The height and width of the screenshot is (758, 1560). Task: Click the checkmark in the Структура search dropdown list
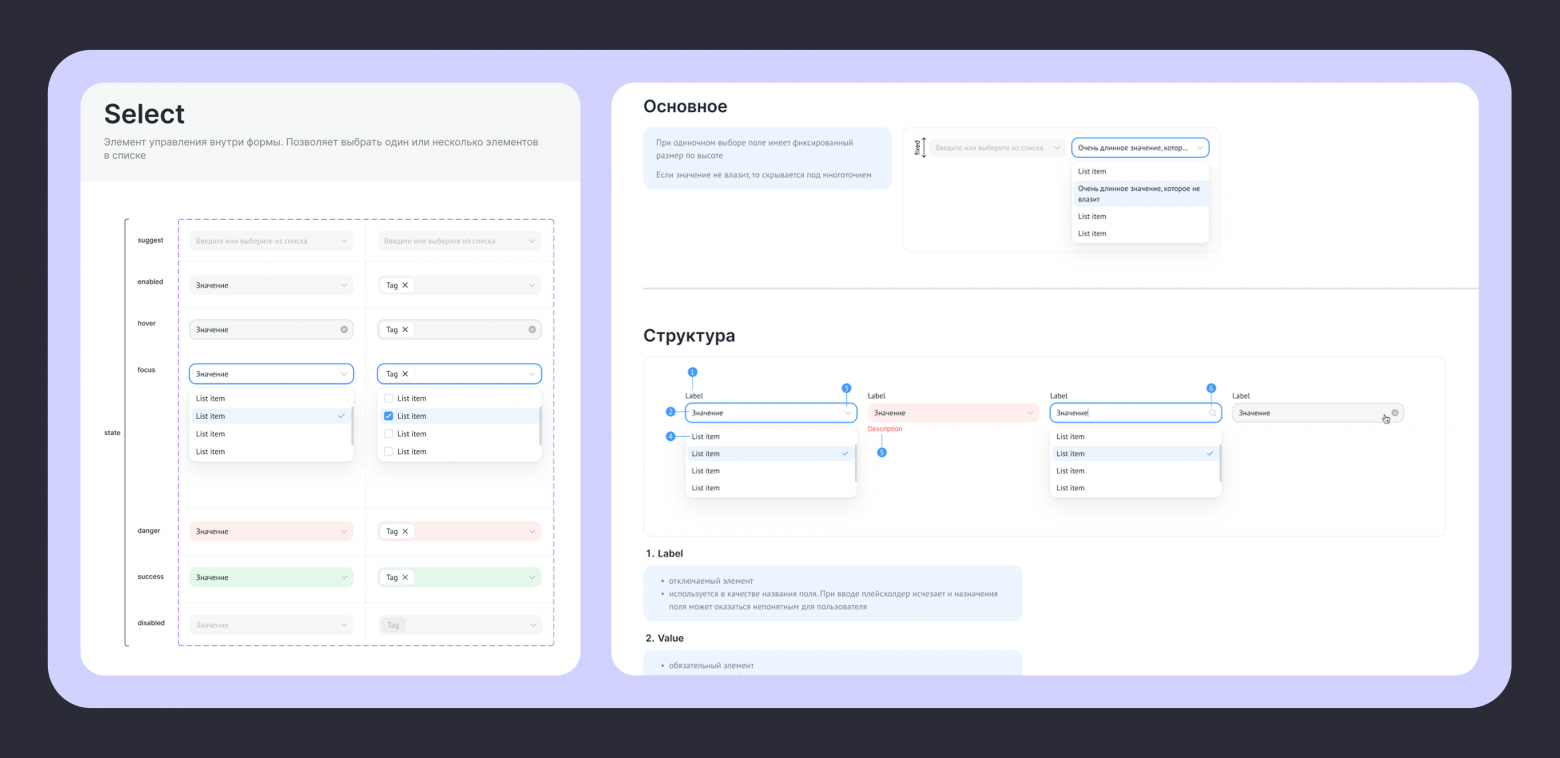[1210, 453]
